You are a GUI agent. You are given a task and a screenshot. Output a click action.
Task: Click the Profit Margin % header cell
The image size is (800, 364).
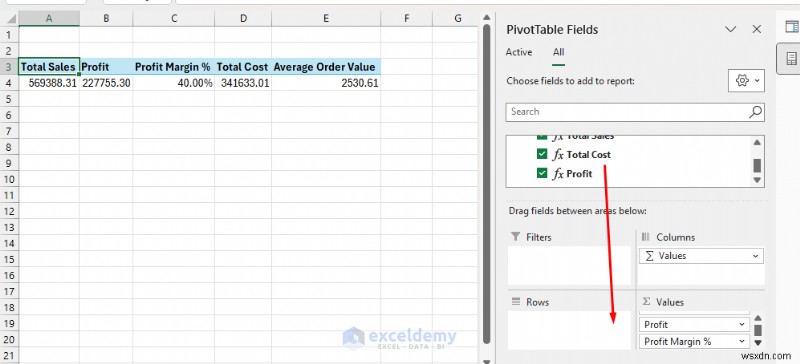point(174,67)
